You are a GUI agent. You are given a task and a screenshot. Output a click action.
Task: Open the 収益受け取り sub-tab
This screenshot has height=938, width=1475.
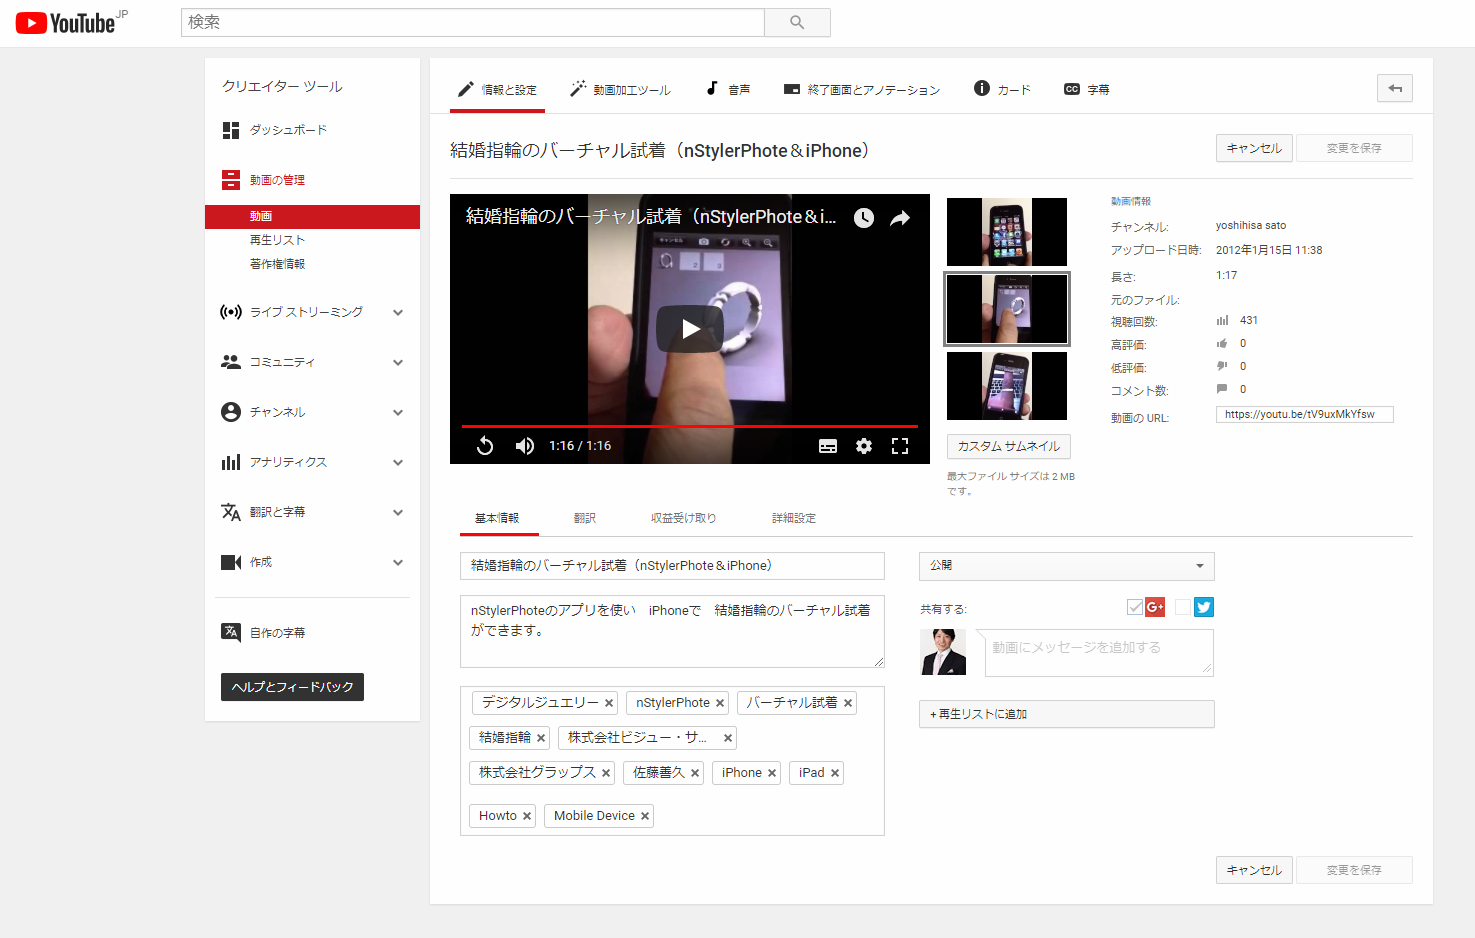683,518
